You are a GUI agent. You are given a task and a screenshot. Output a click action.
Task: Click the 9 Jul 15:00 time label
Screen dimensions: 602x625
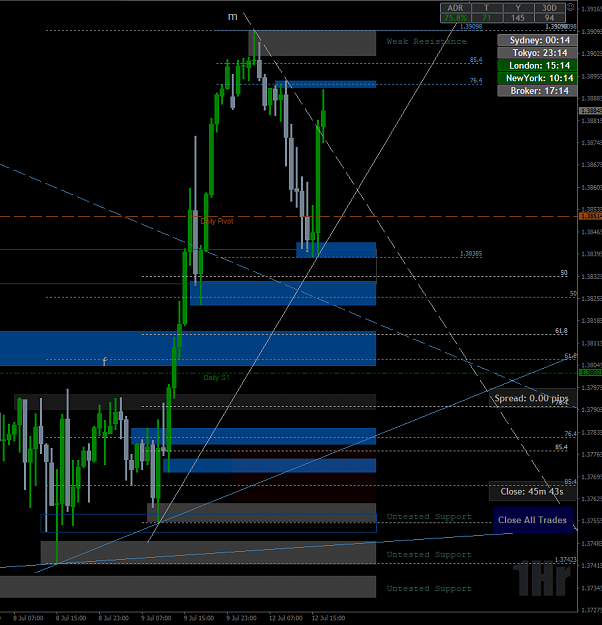coord(199,618)
